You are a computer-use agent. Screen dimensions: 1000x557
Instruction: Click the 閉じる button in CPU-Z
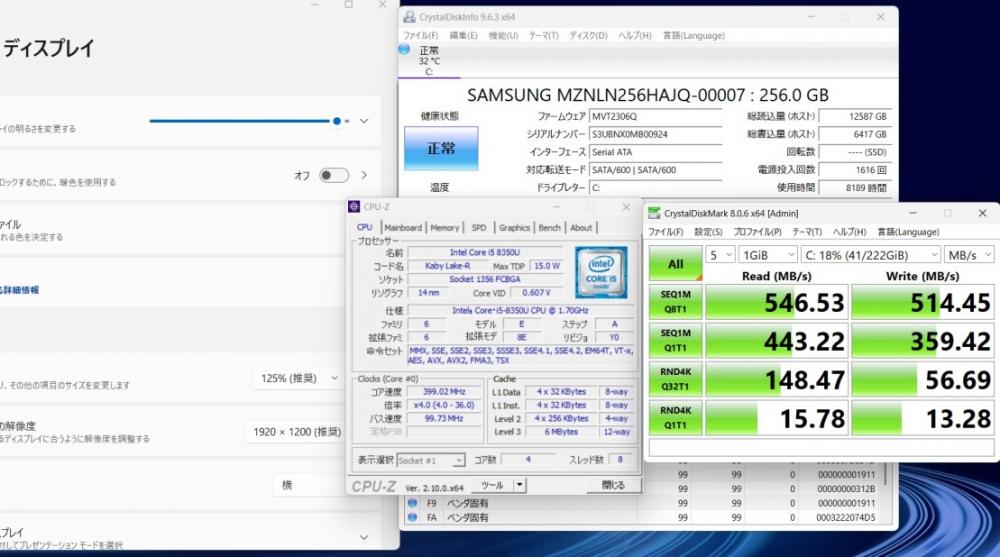click(614, 485)
